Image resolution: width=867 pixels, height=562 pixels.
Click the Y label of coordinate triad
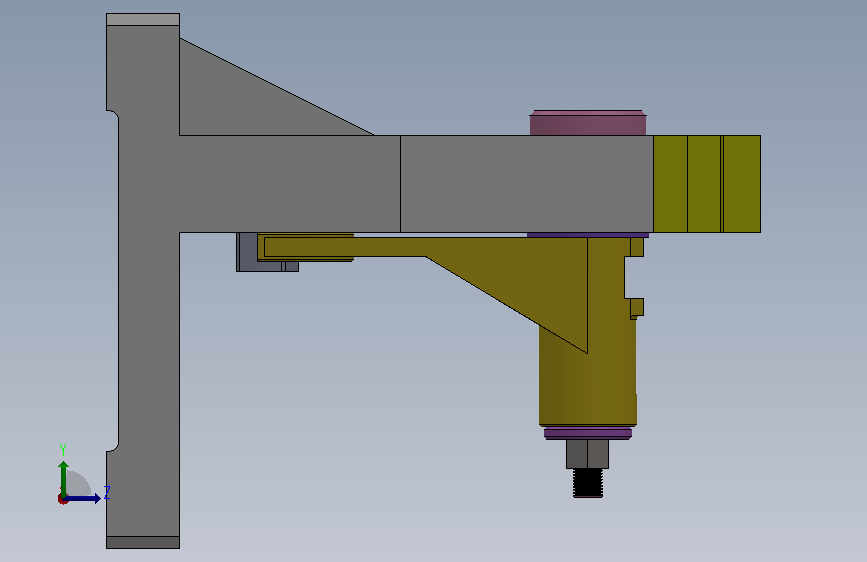pyautogui.click(x=63, y=450)
